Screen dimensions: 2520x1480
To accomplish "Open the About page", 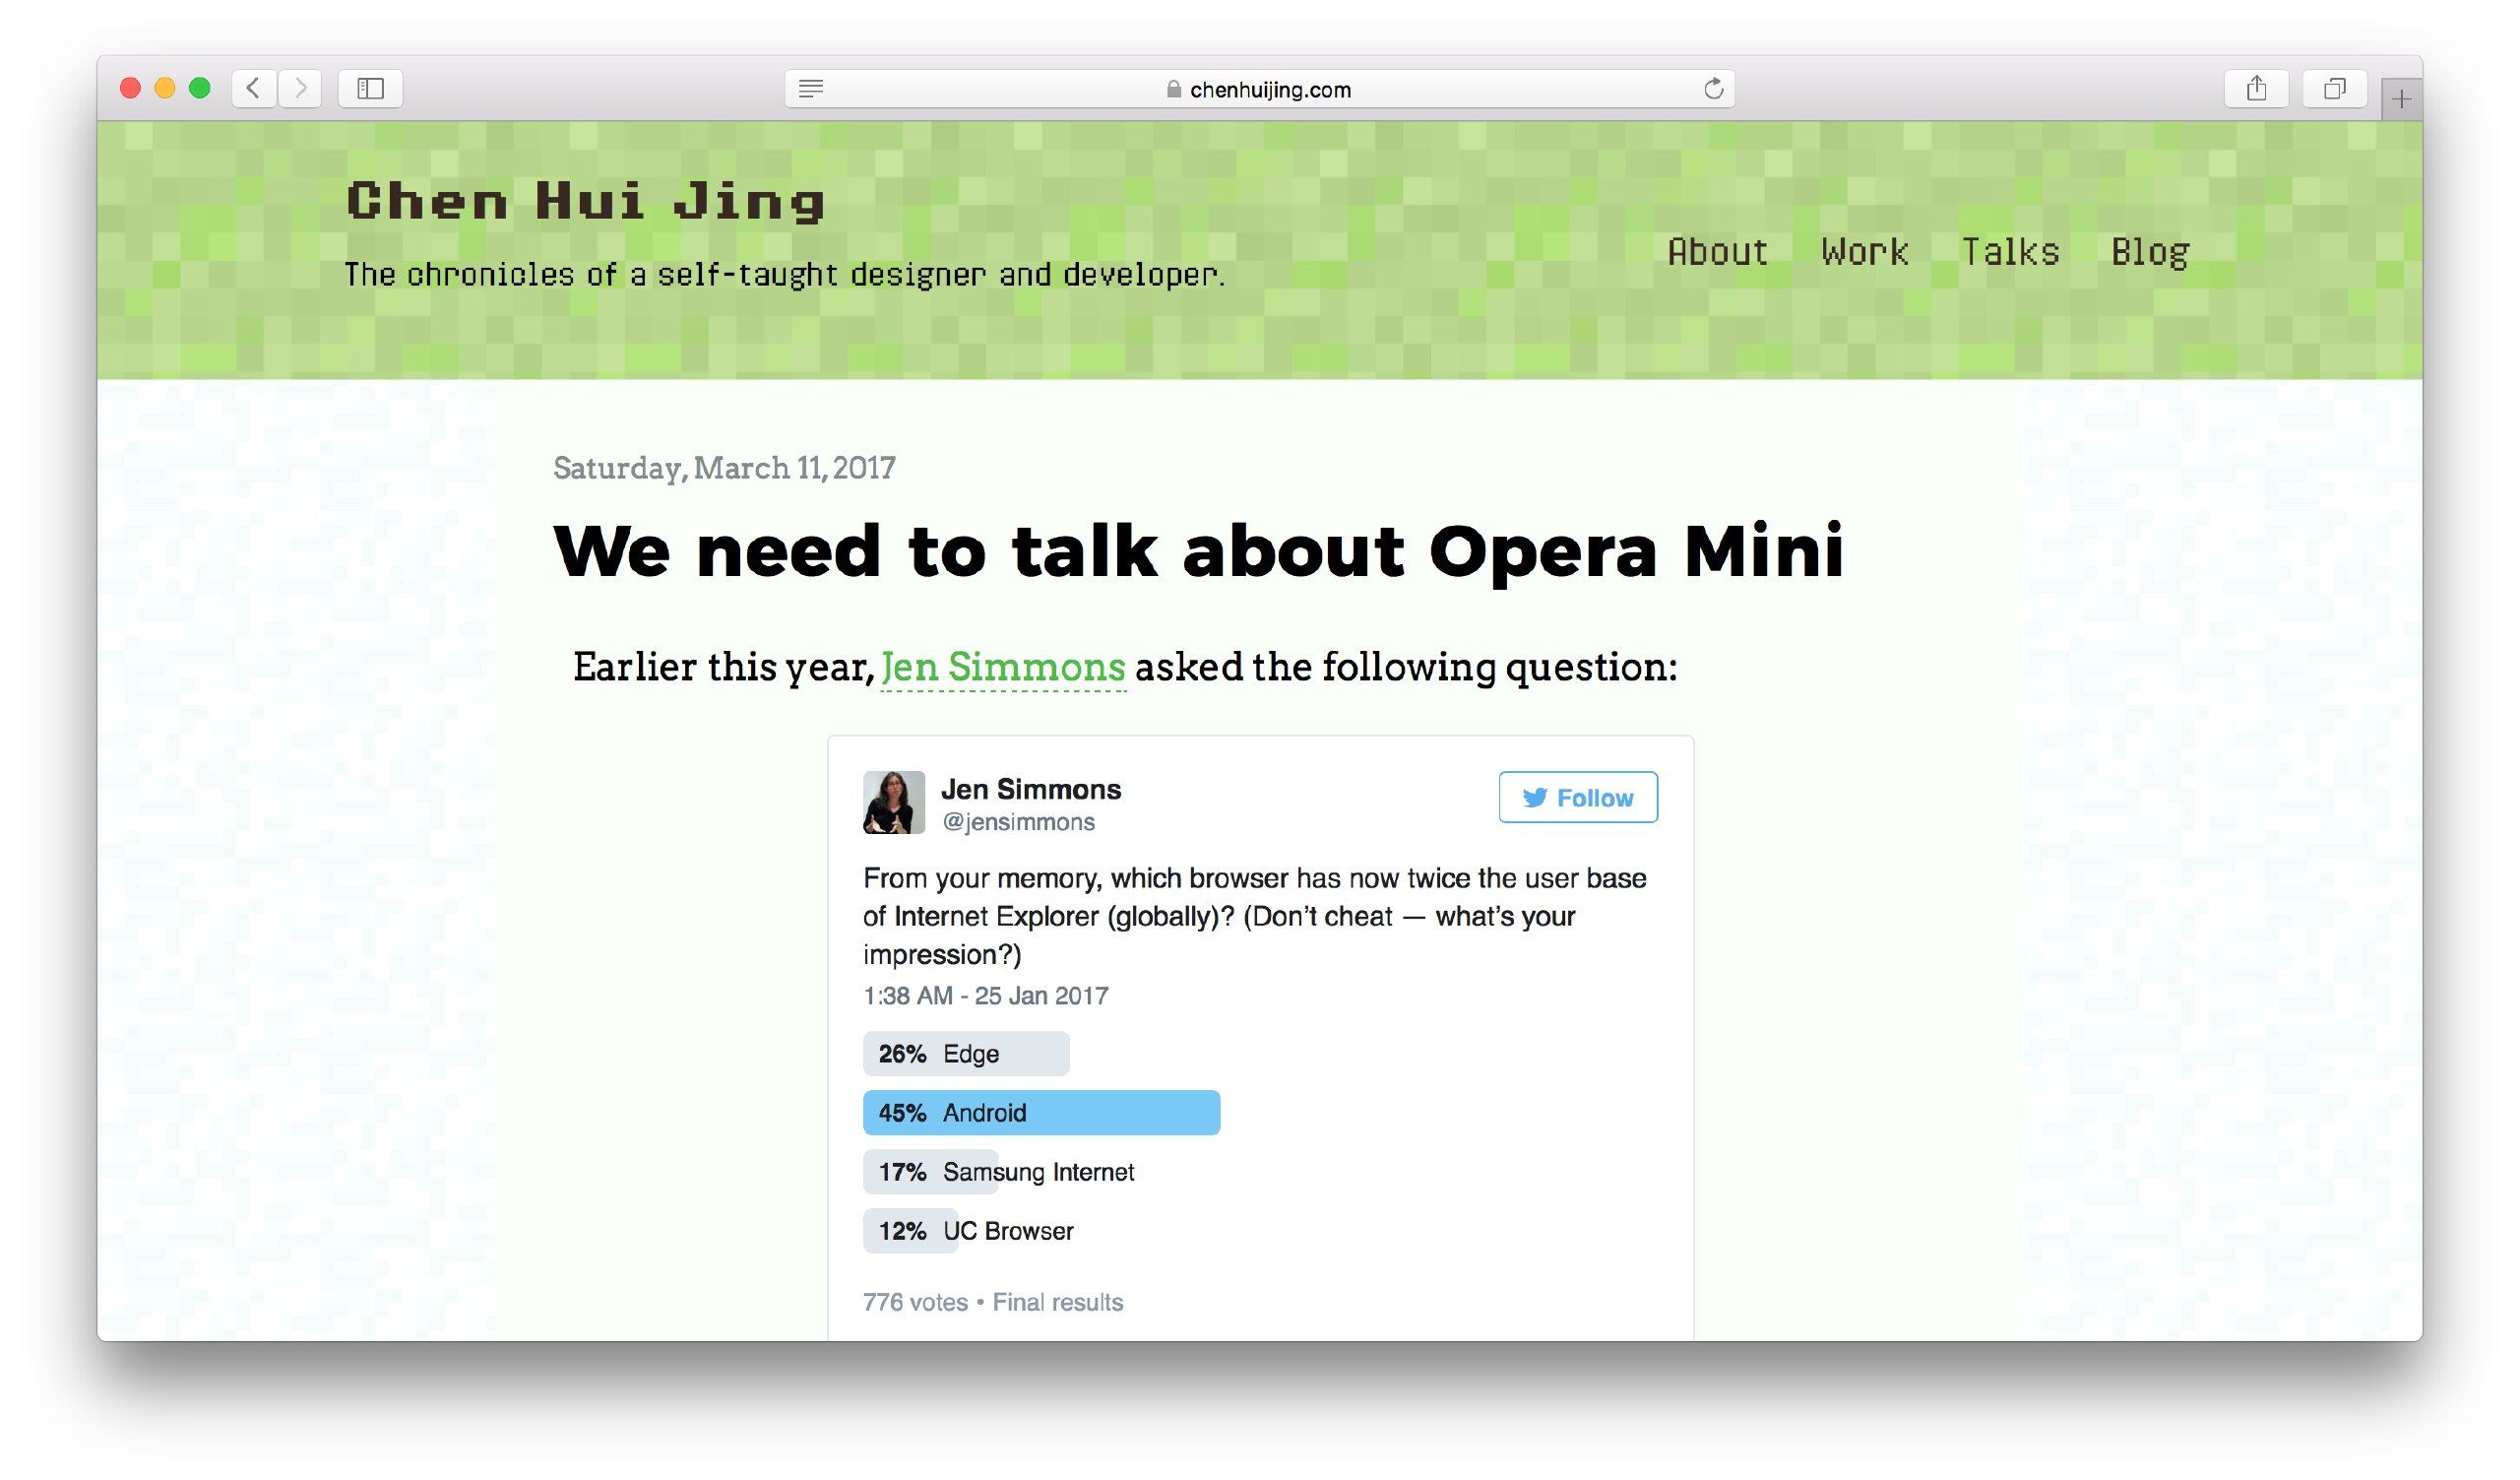I will point(1717,251).
